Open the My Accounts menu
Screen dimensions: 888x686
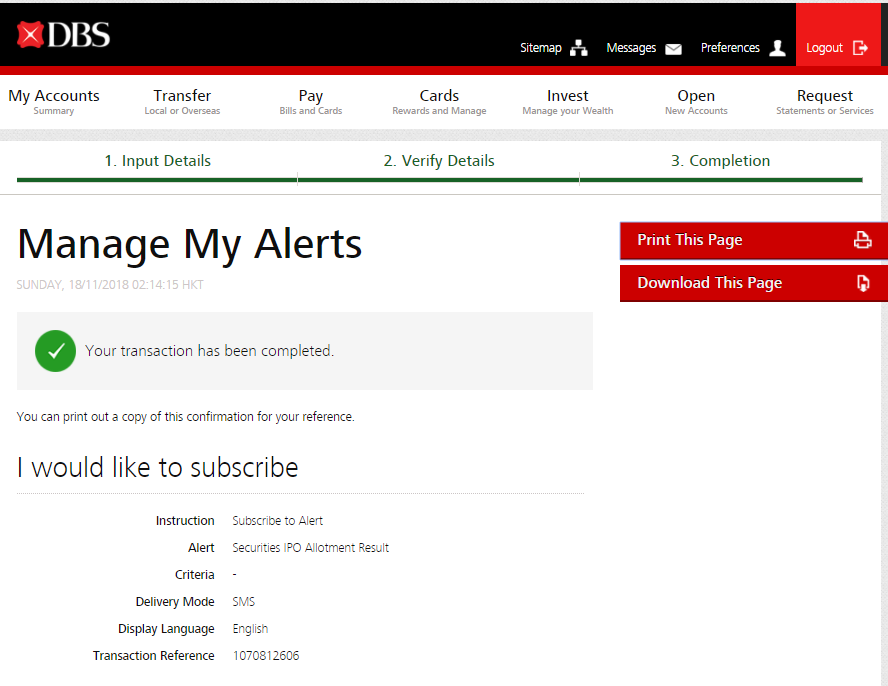click(54, 102)
